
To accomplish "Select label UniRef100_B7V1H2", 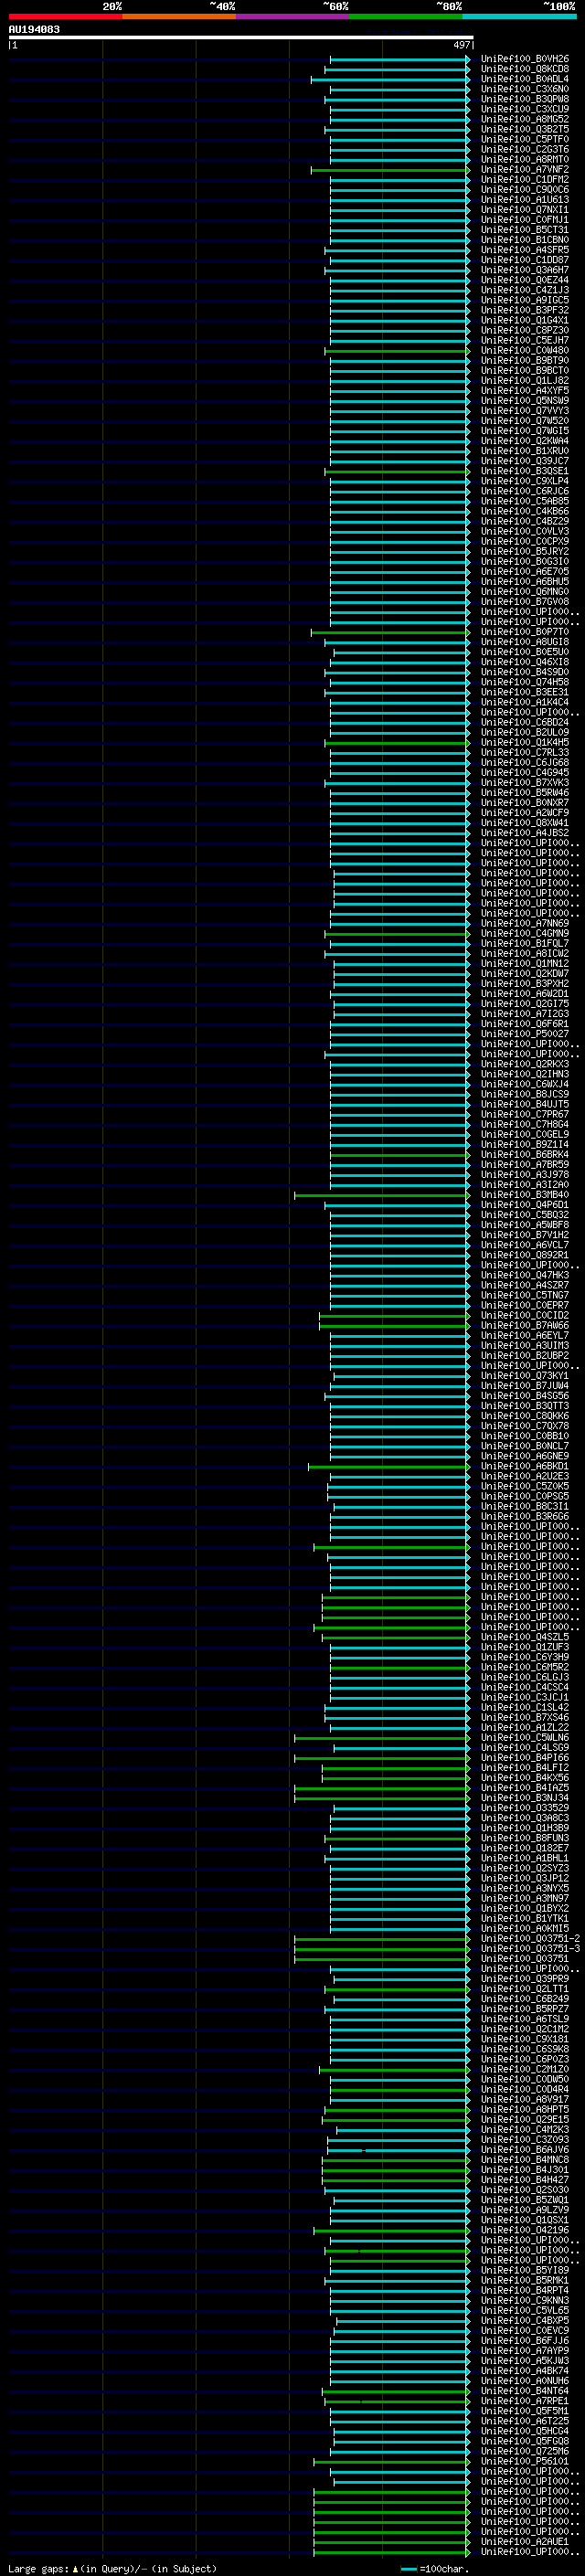I will click(525, 1235).
